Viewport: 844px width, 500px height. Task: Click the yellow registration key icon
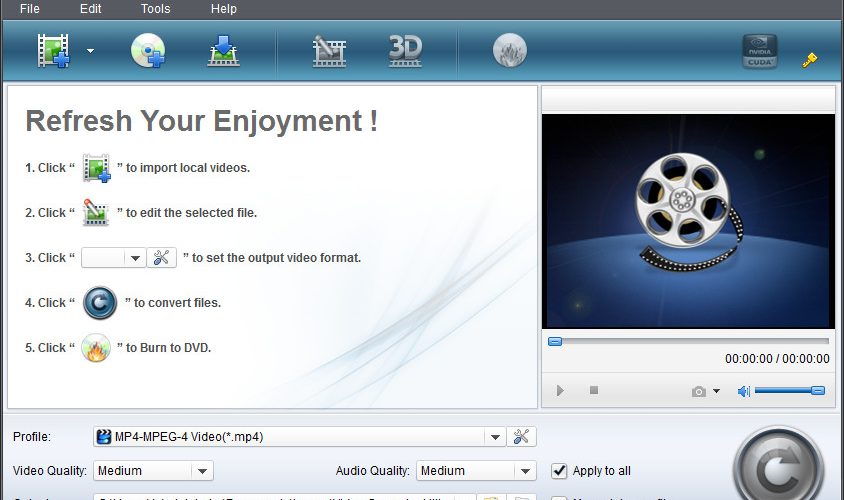(810, 59)
